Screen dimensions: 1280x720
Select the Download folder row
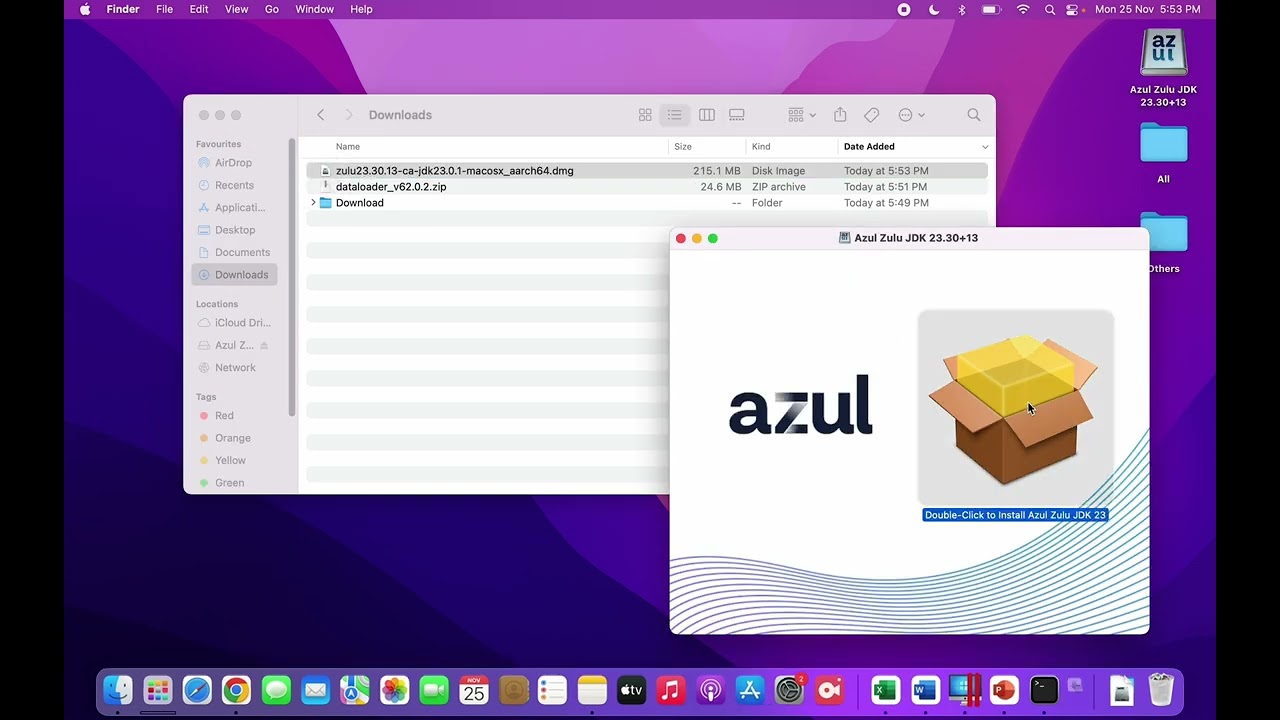[647, 203]
